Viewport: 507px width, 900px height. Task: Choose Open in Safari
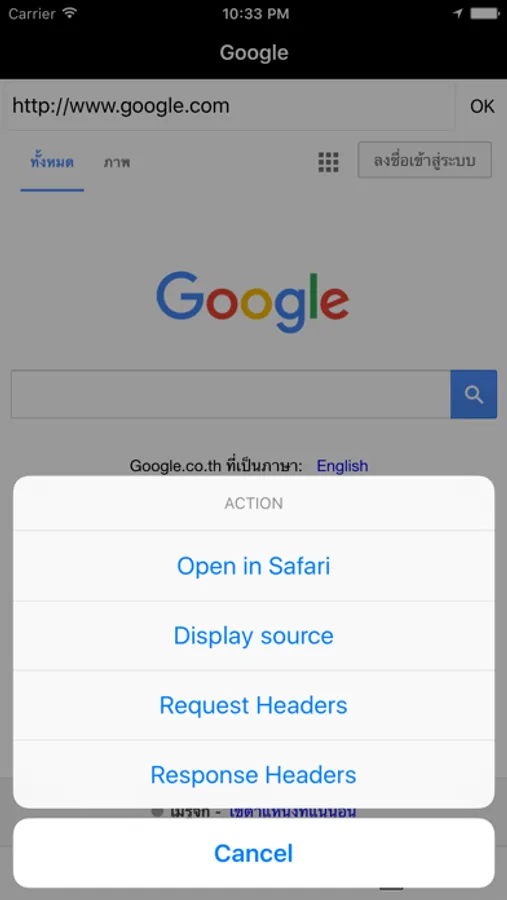pos(253,566)
